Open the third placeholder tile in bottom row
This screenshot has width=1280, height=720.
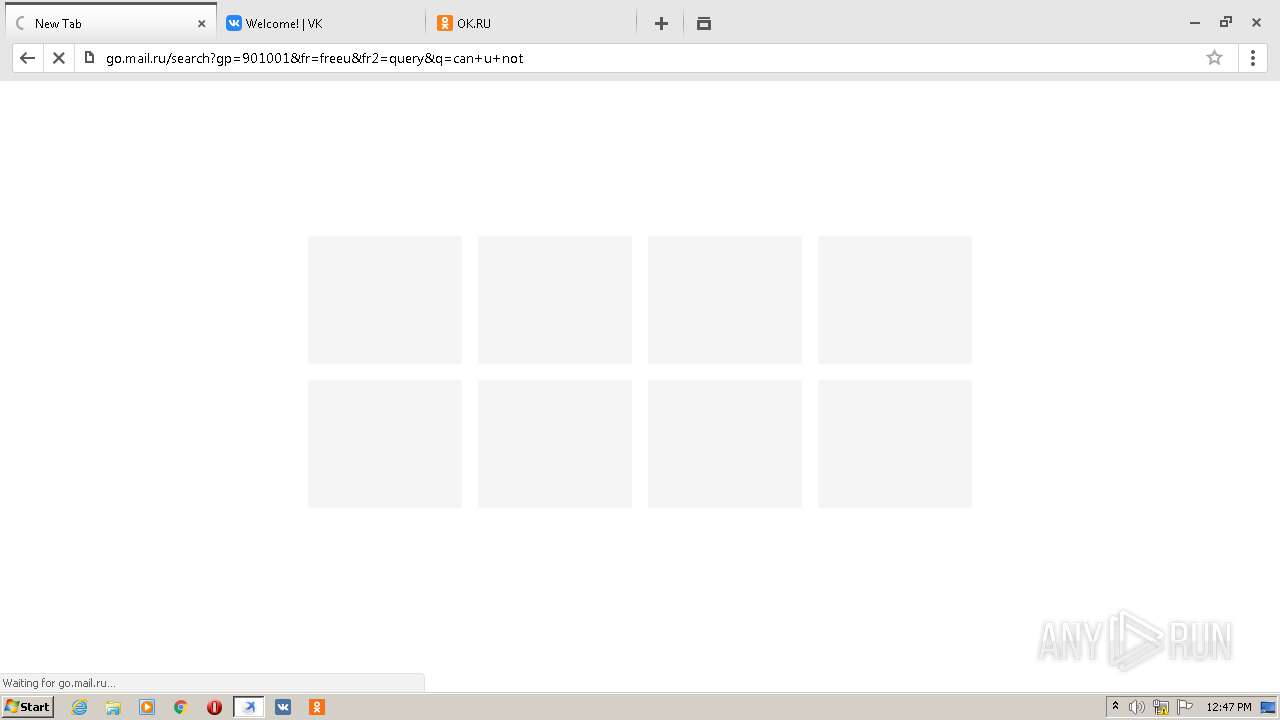(725, 444)
